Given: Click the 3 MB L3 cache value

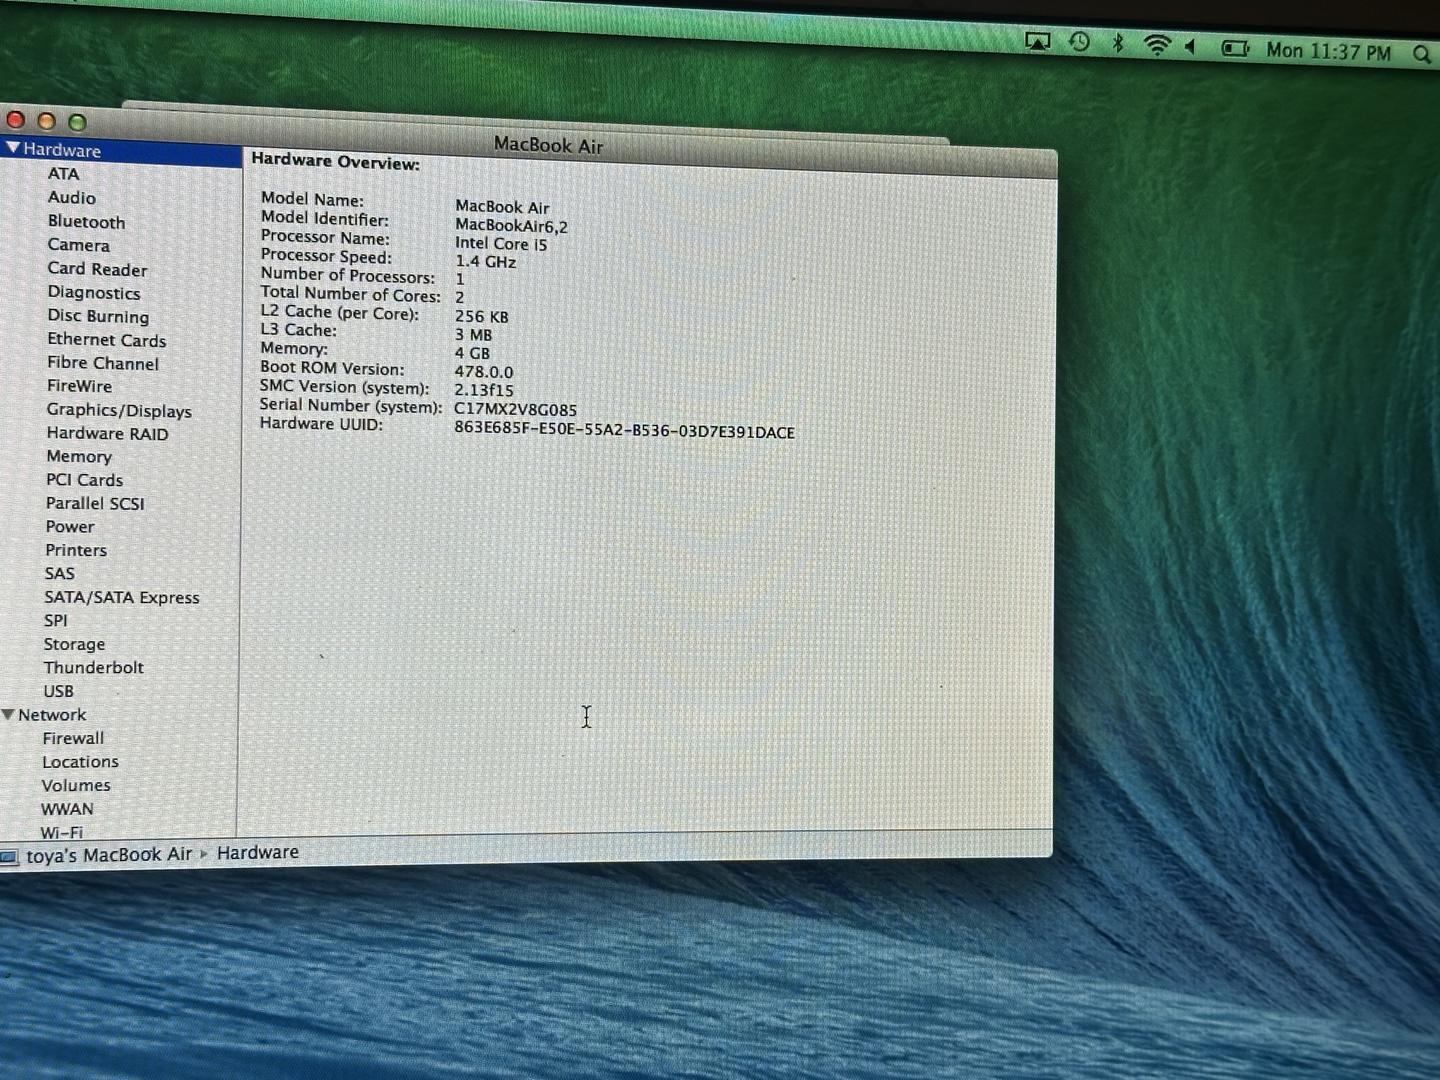Looking at the screenshot, I should tap(473, 334).
